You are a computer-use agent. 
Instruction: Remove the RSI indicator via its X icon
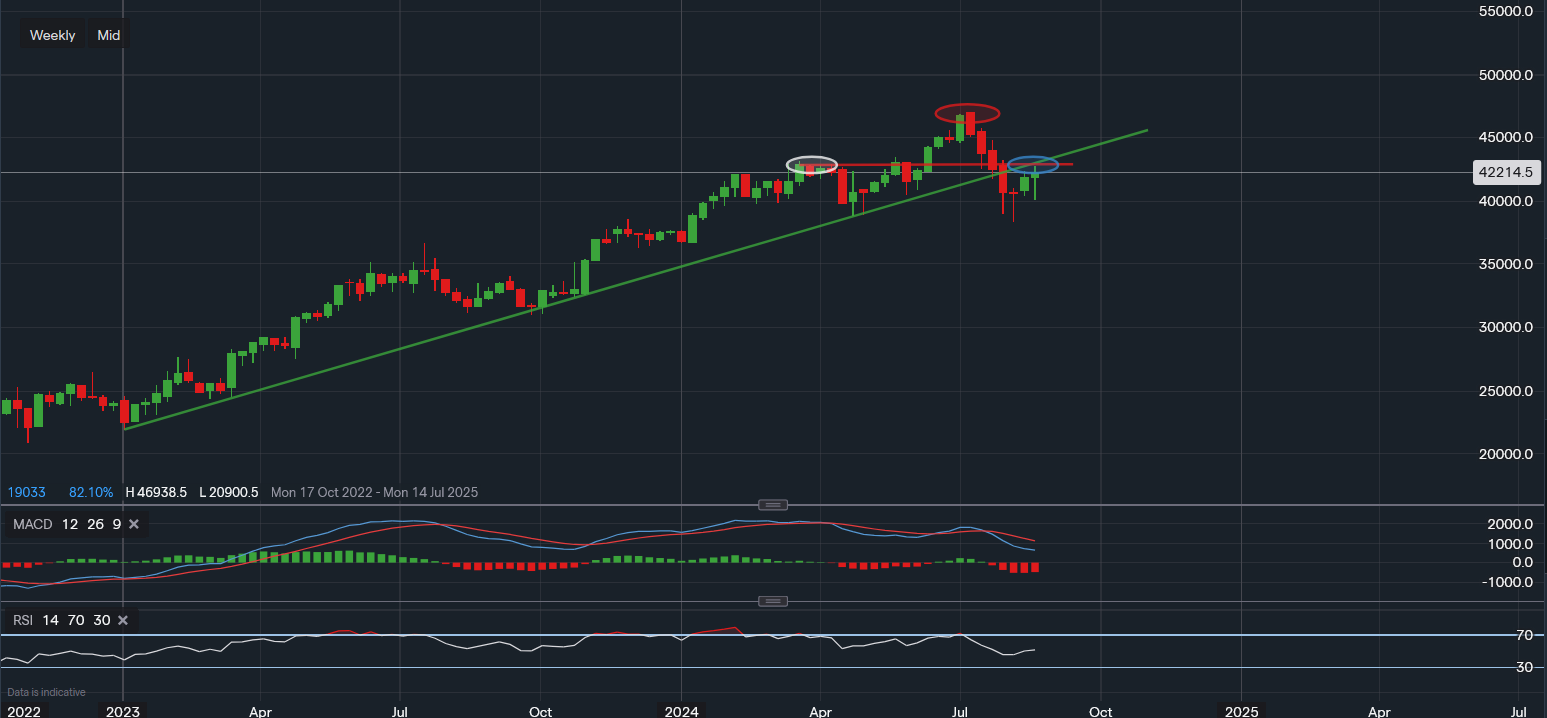coord(122,620)
